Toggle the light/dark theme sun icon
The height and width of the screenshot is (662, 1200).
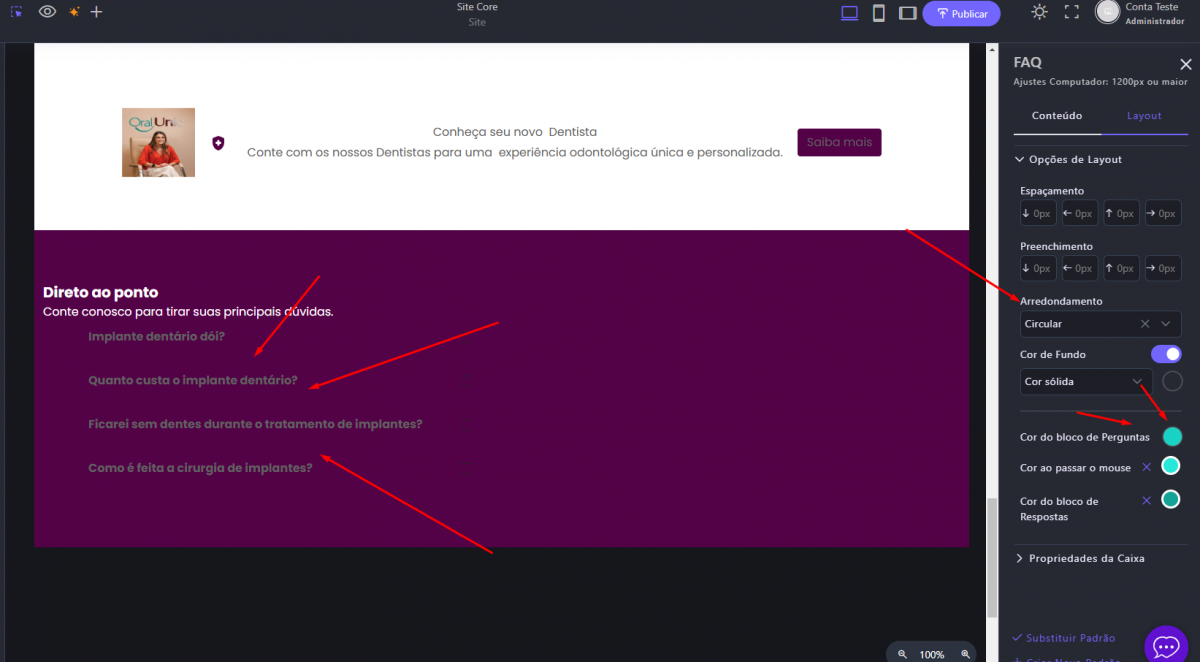(1040, 12)
